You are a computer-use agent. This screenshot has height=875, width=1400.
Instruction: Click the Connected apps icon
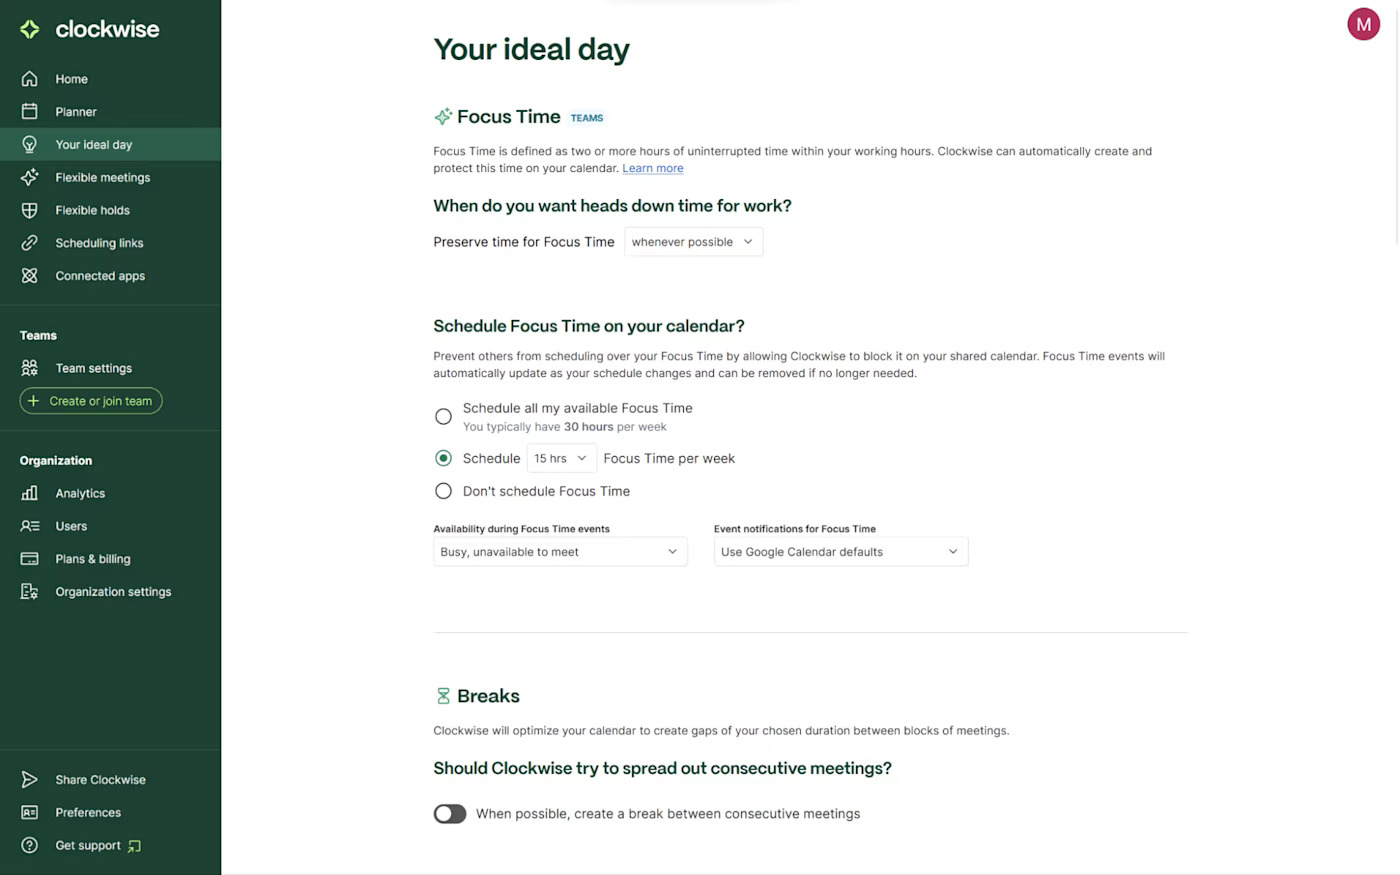click(x=30, y=276)
